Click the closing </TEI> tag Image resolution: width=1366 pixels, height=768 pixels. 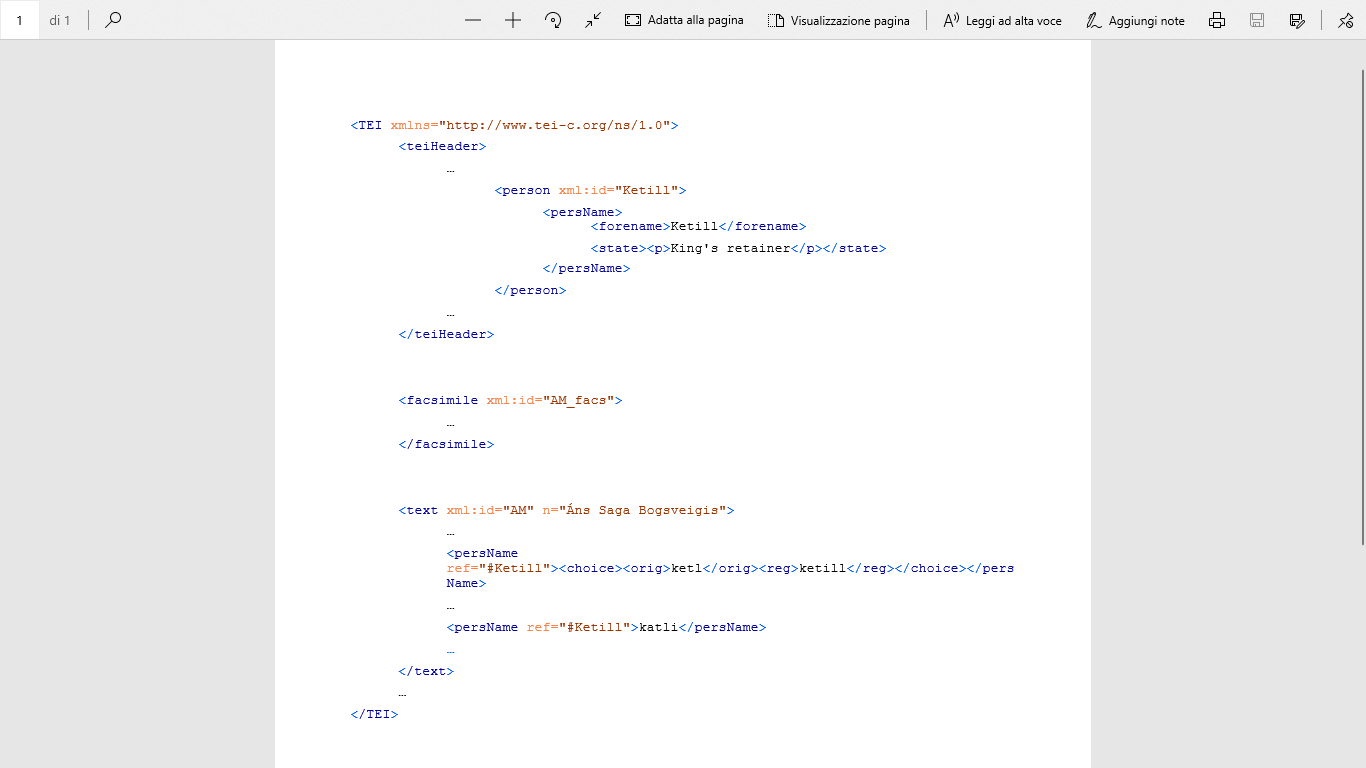[374, 714]
